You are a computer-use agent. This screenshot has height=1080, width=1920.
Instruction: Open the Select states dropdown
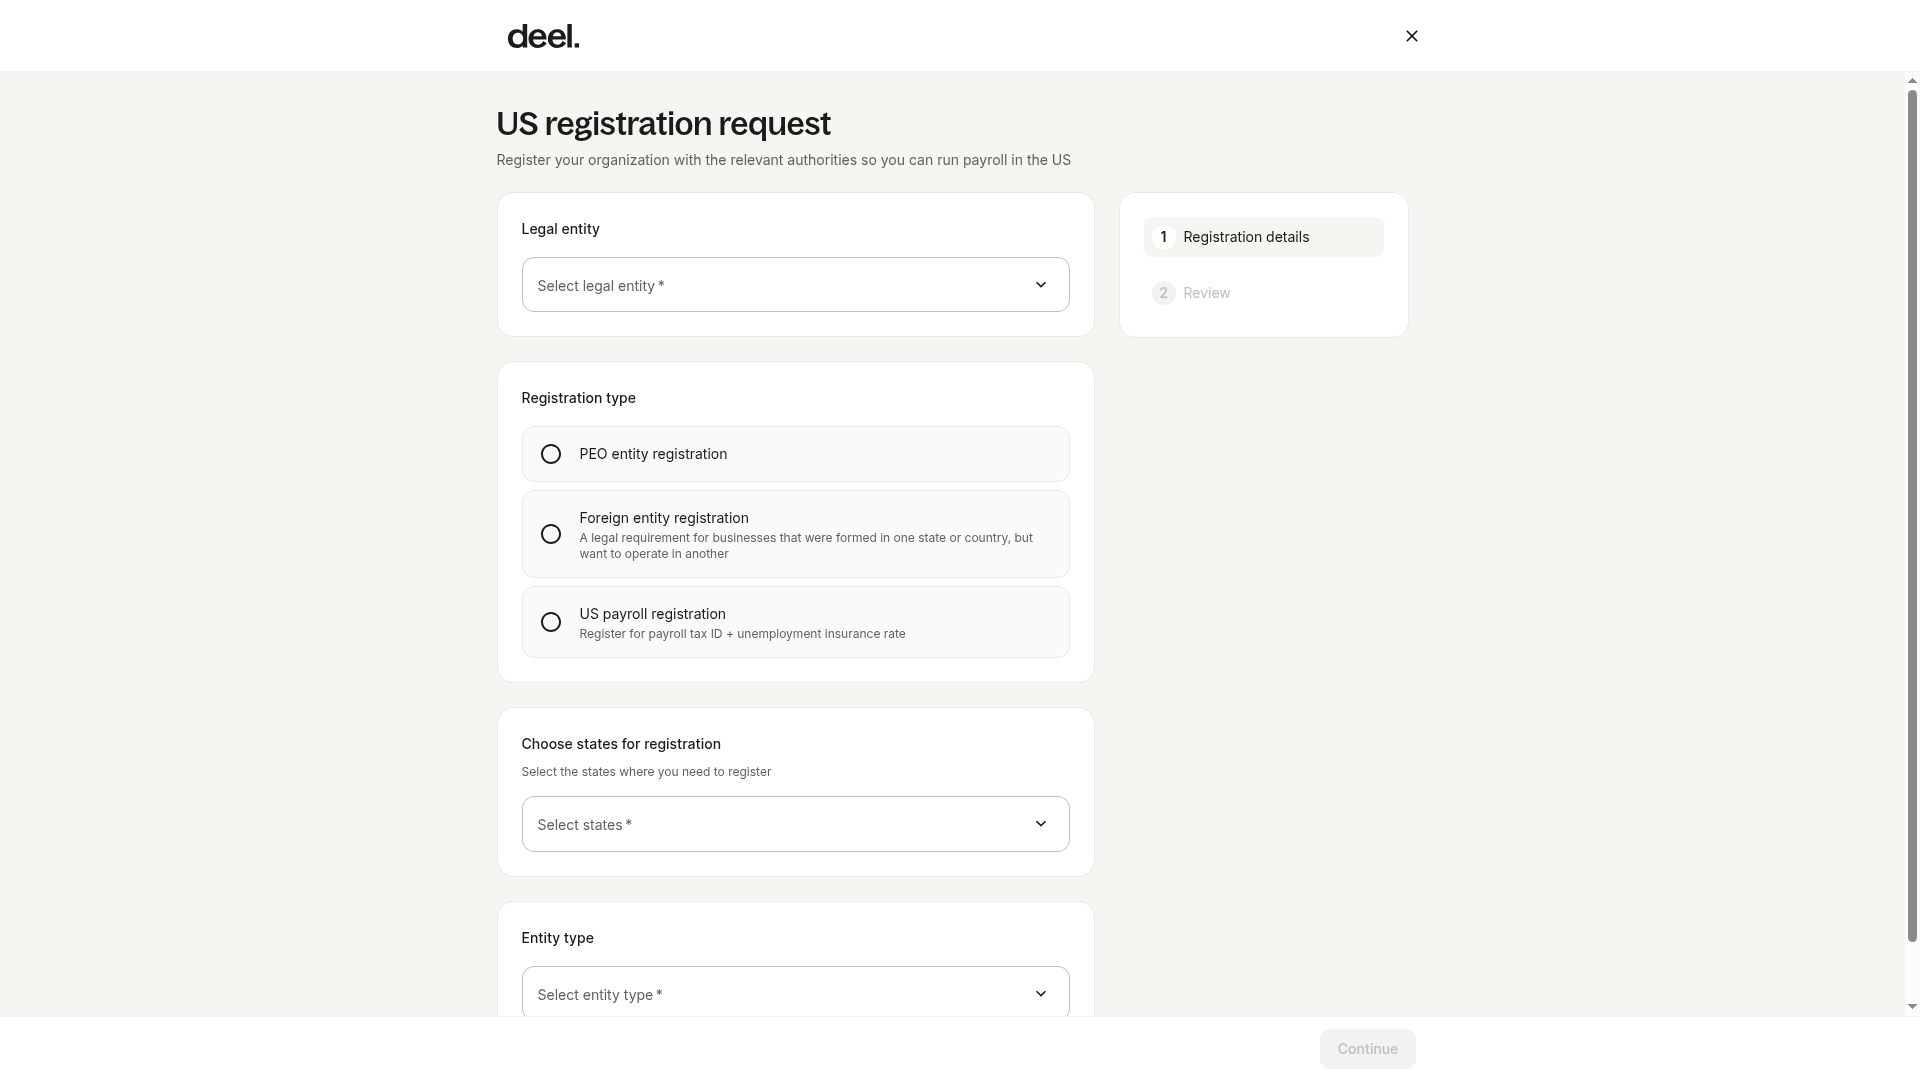(x=795, y=824)
